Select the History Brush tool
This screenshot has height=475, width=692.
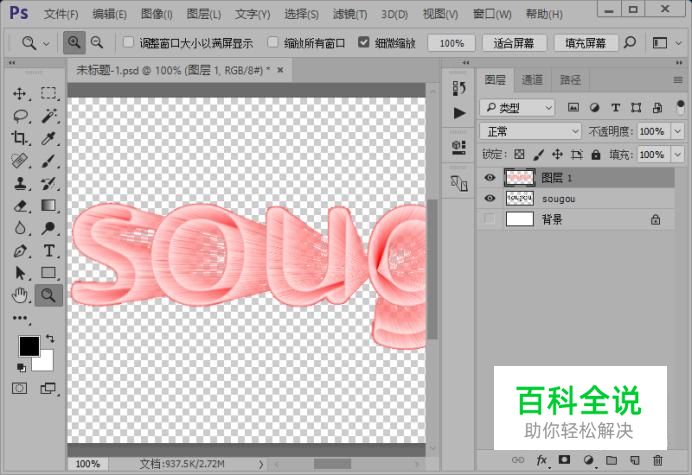pyautogui.click(x=48, y=183)
